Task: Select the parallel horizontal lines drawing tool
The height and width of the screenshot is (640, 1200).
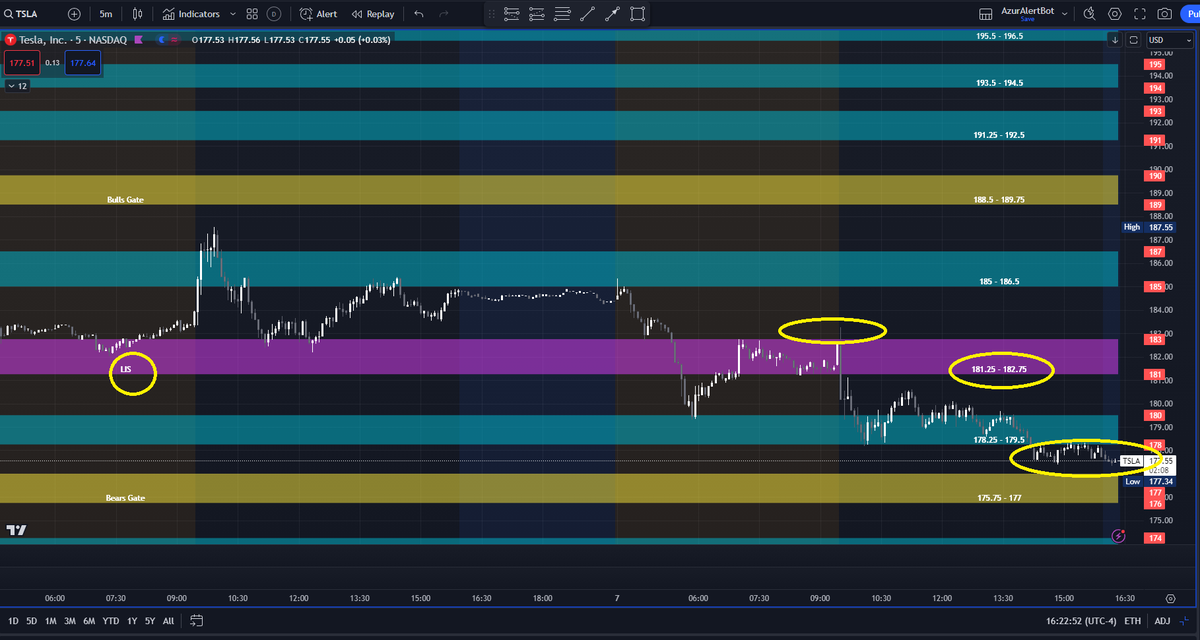Action: pos(562,14)
